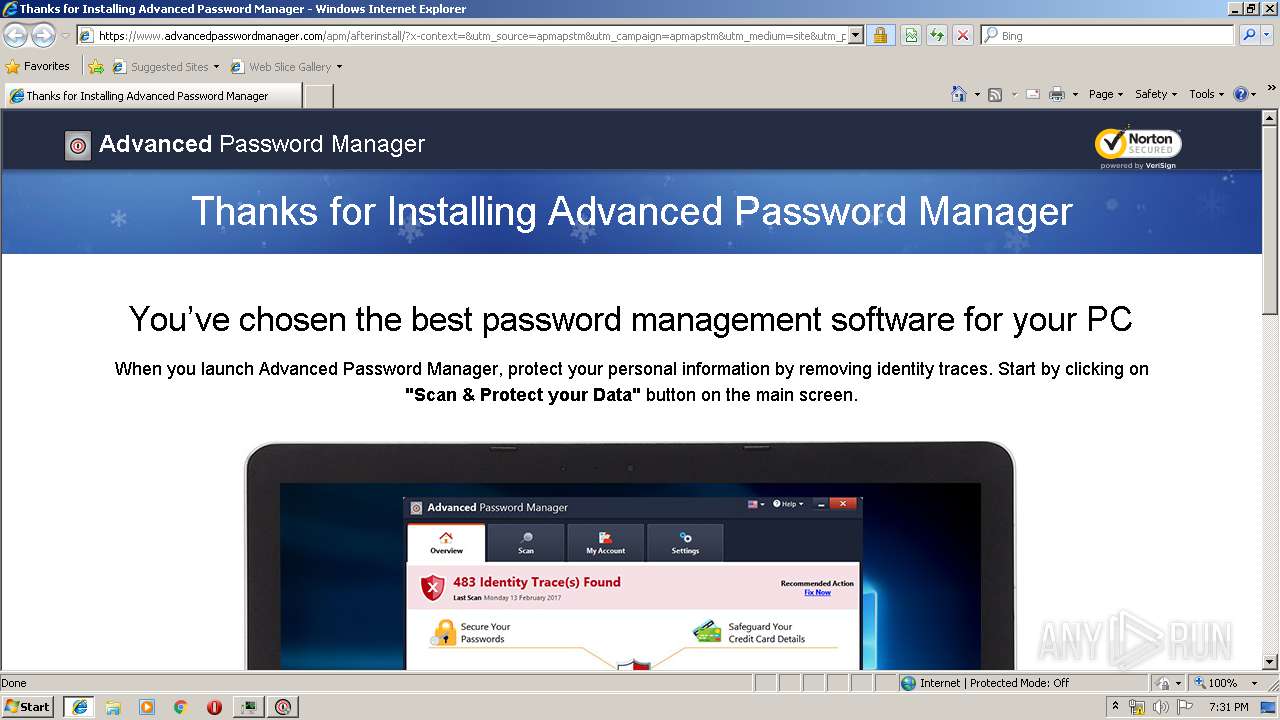Click the address bar URL field
Viewport: 1280px width, 720px height.
tap(462, 36)
